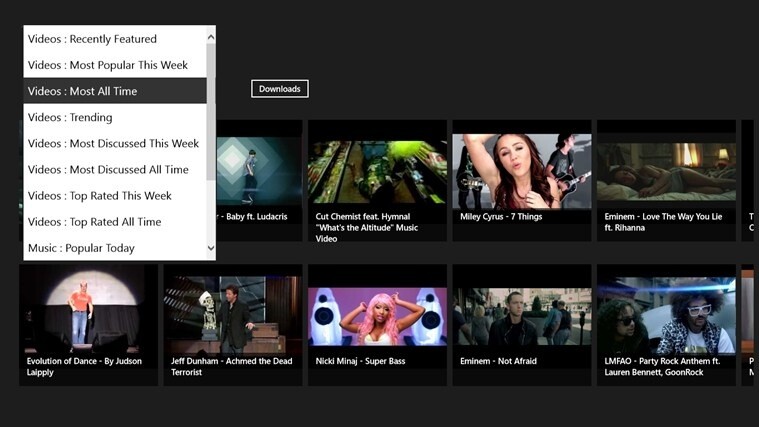Select Videos : Recently Featured option
The width and height of the screenshot is (759, 427).
[x=92, y=39]
